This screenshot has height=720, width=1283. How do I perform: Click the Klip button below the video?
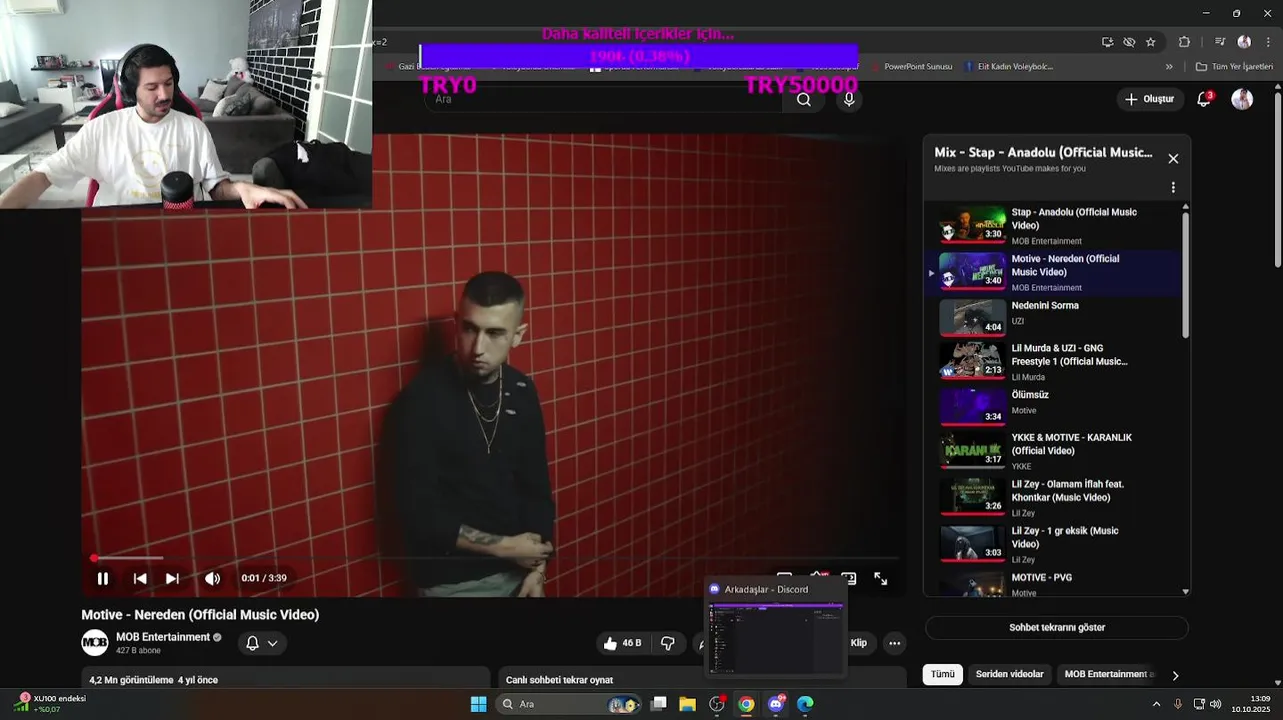[859, 643]
